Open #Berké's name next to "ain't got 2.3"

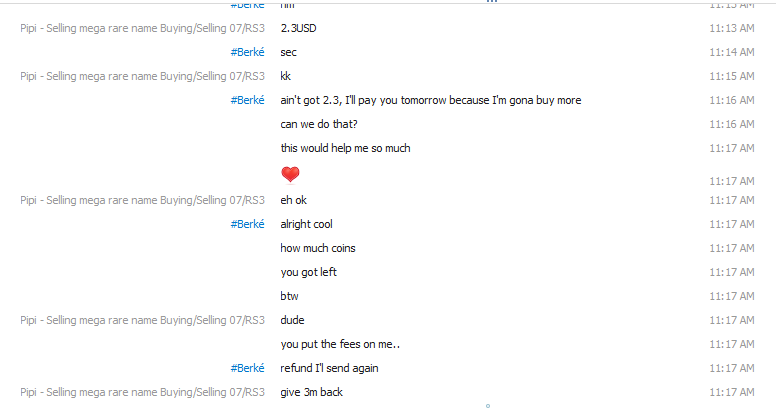point(247,100)
